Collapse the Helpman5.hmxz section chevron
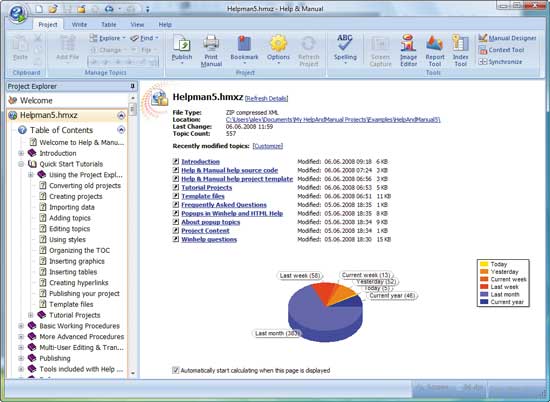Viewport: 550px width, 402px height. click(121, 115)
